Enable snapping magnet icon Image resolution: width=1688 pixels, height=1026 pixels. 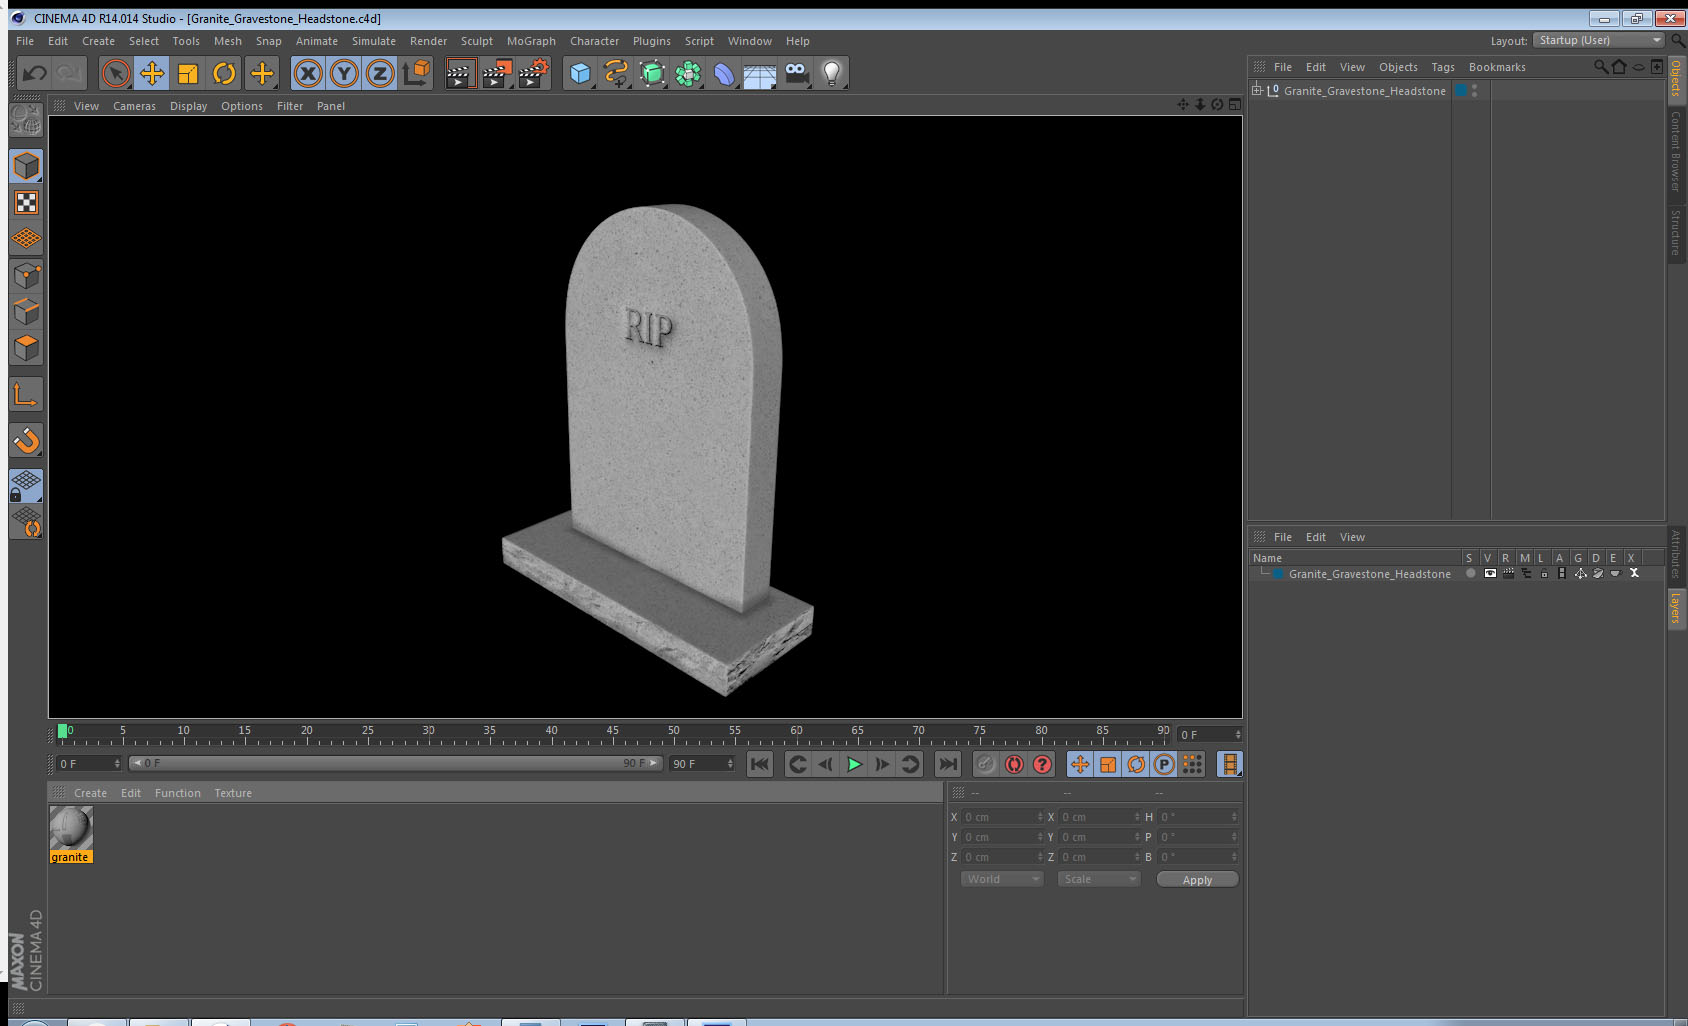click(x=26, y=440)
